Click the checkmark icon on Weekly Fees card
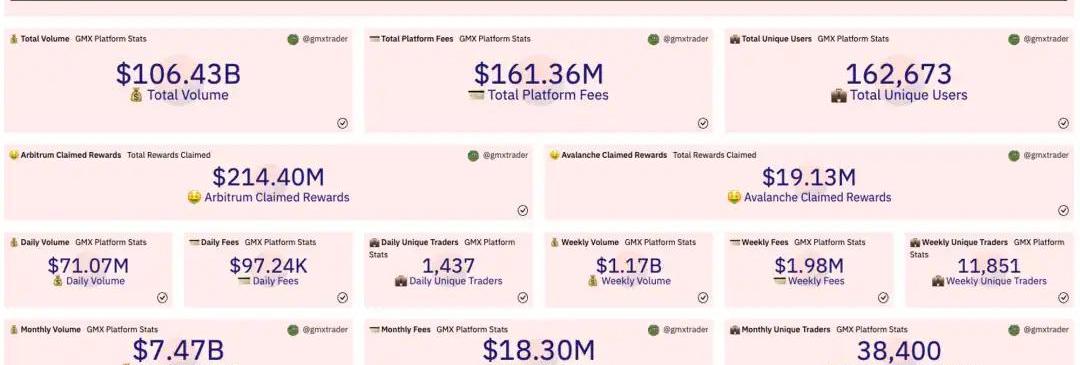 [x=883, y=298]
